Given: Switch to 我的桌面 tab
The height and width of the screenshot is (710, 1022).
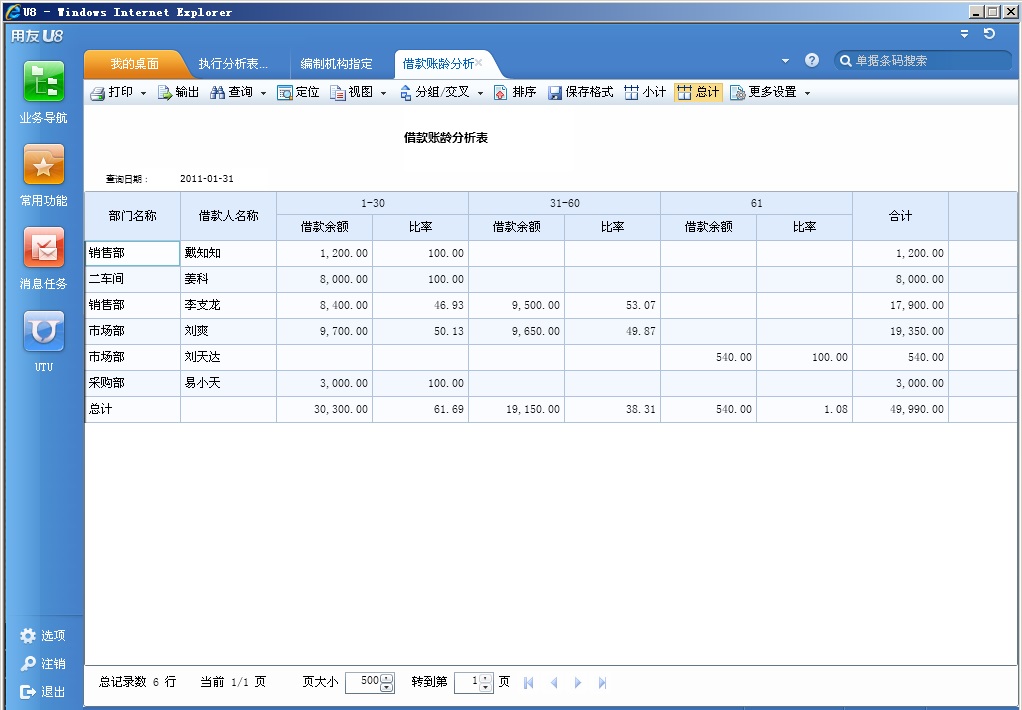Looking at the screenshot, I should (134, 64).
